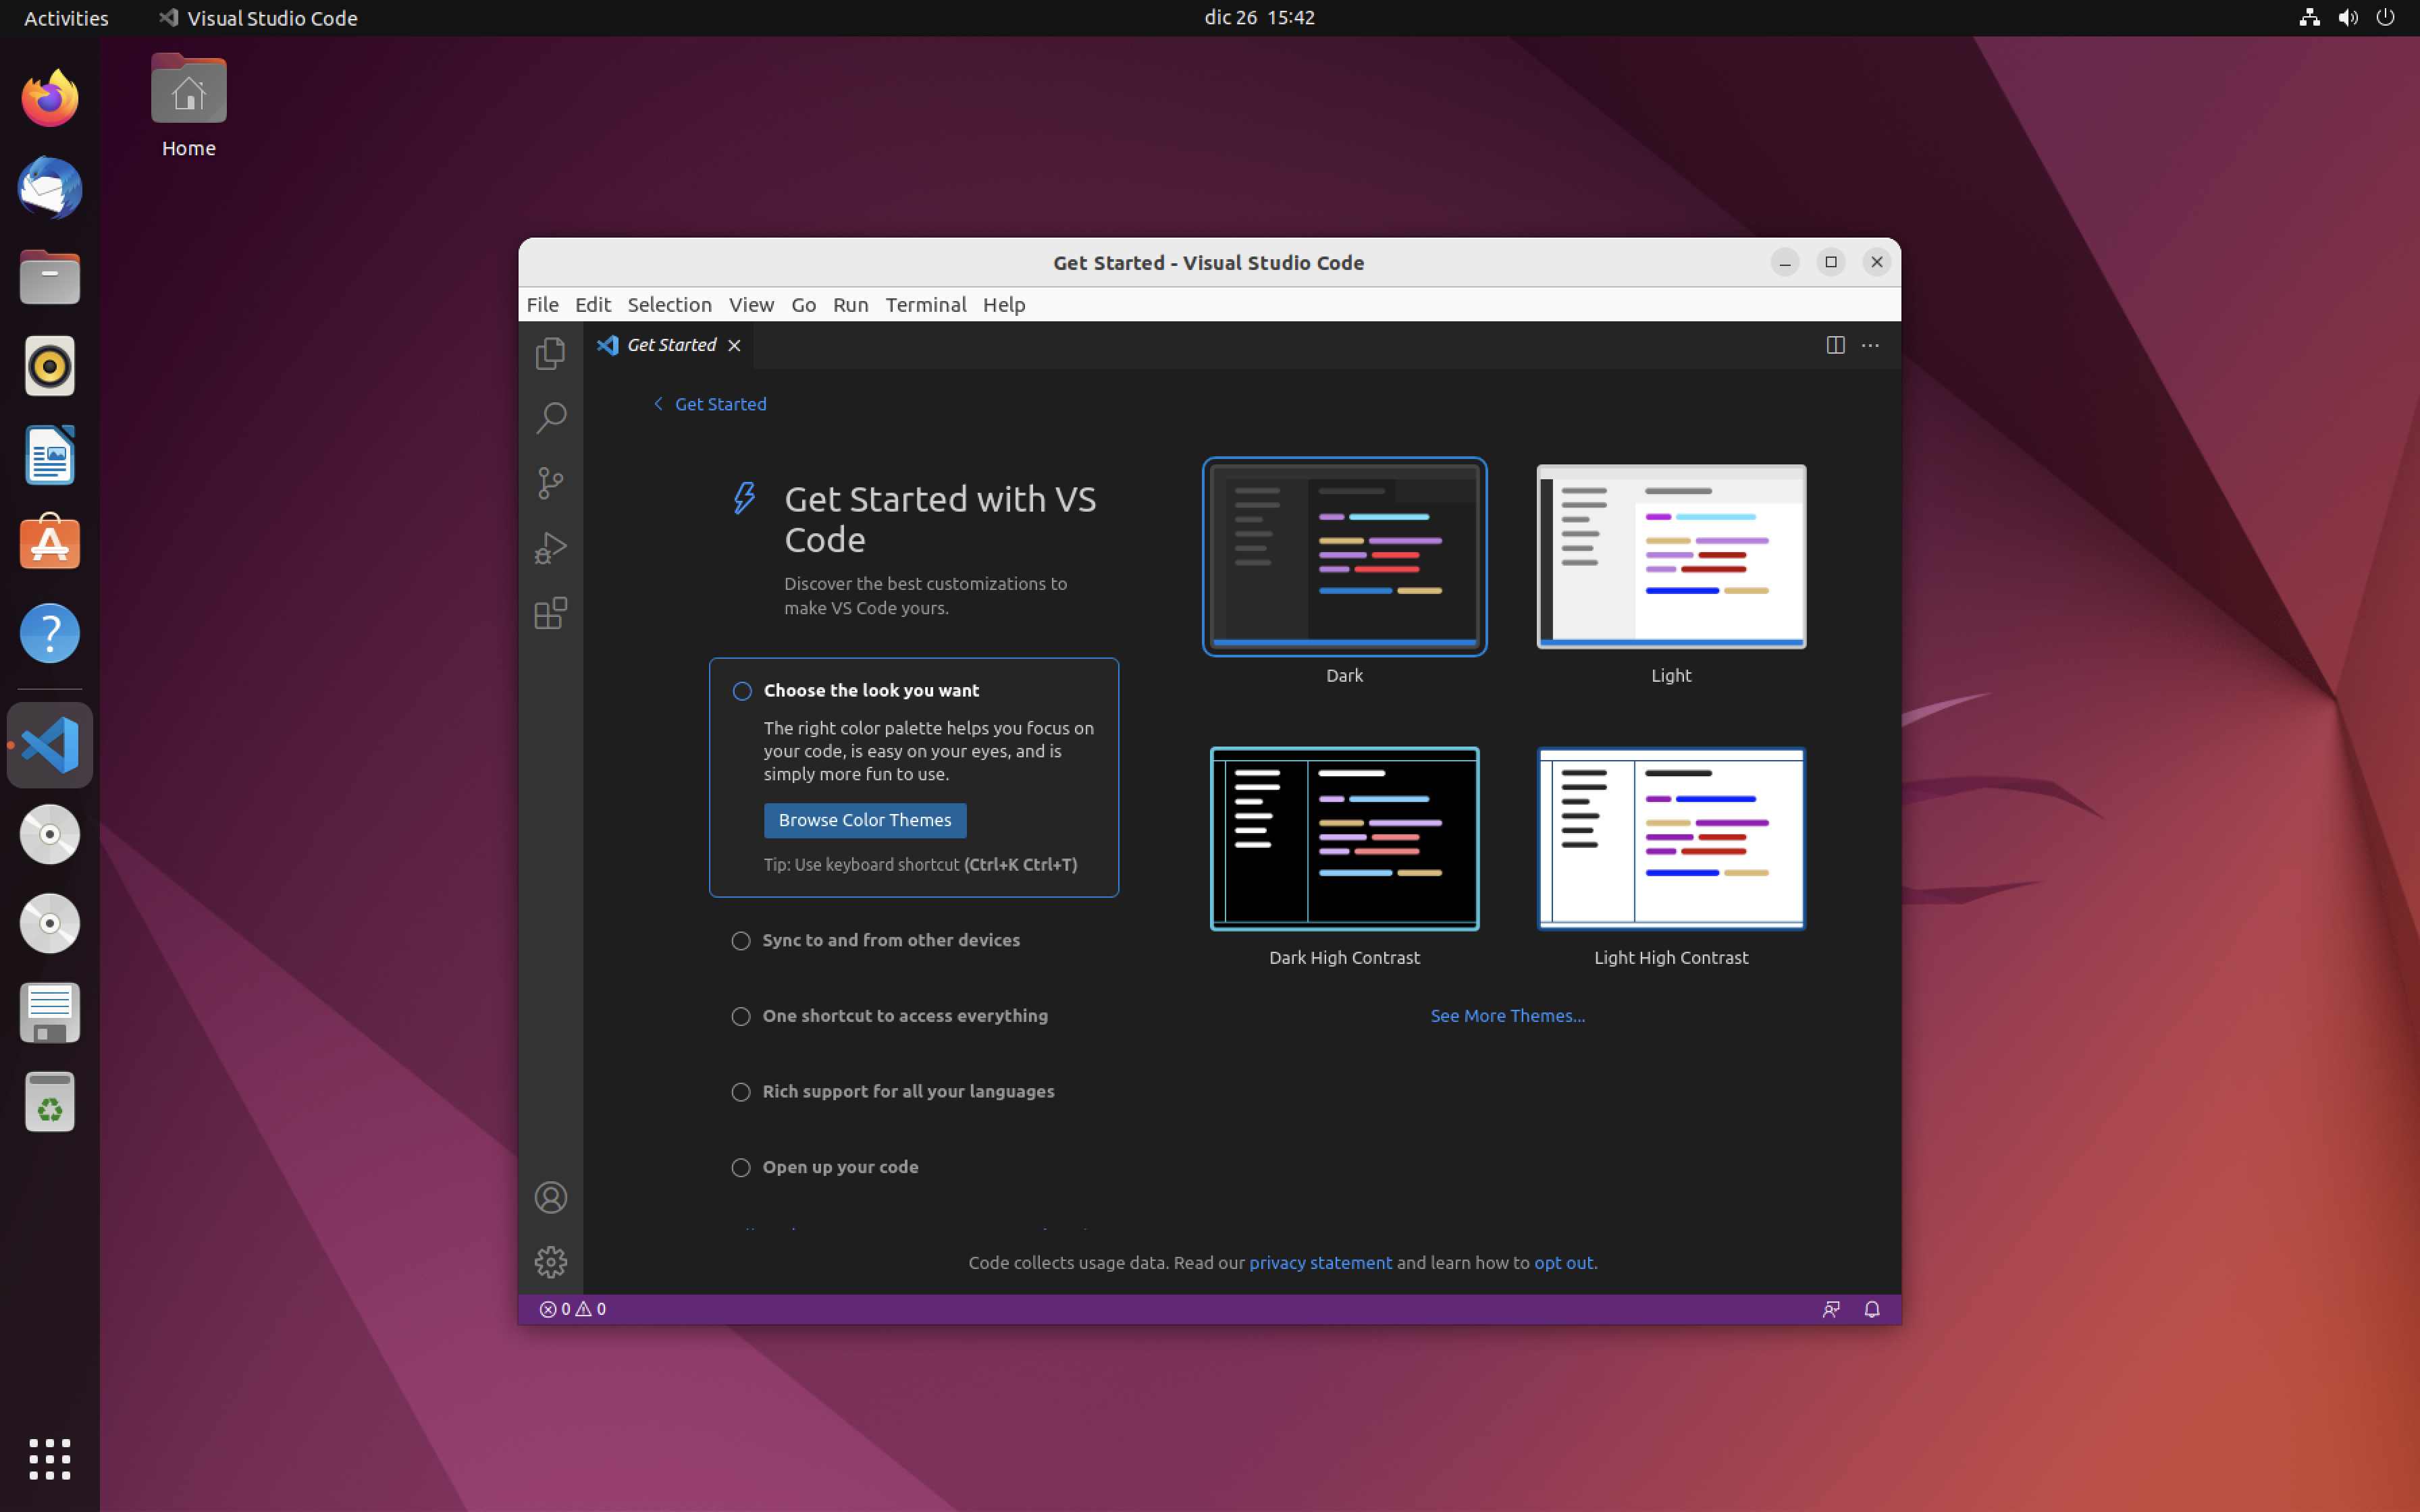The image size is (2420, 1512).
Task: Open Visual Studio Code app menu in top bar
Action: [258, 18]
